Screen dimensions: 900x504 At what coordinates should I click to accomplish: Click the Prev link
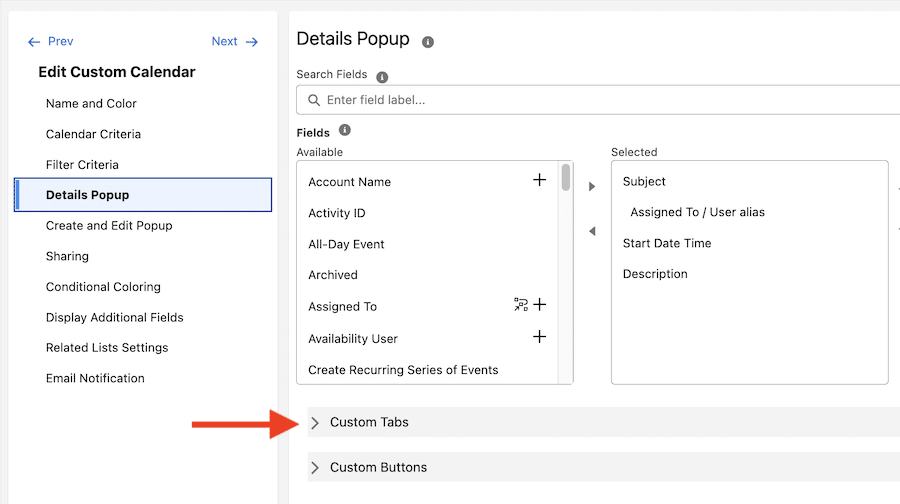tap(60, 41)
